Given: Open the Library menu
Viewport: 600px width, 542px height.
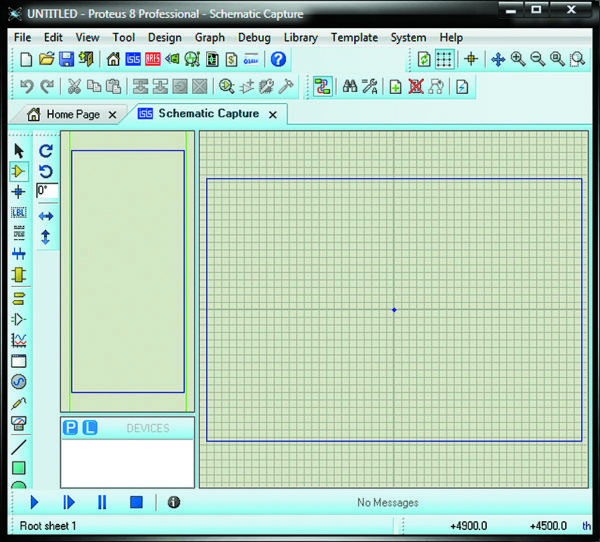Looking at the screenshot, I should coord(301,38).
